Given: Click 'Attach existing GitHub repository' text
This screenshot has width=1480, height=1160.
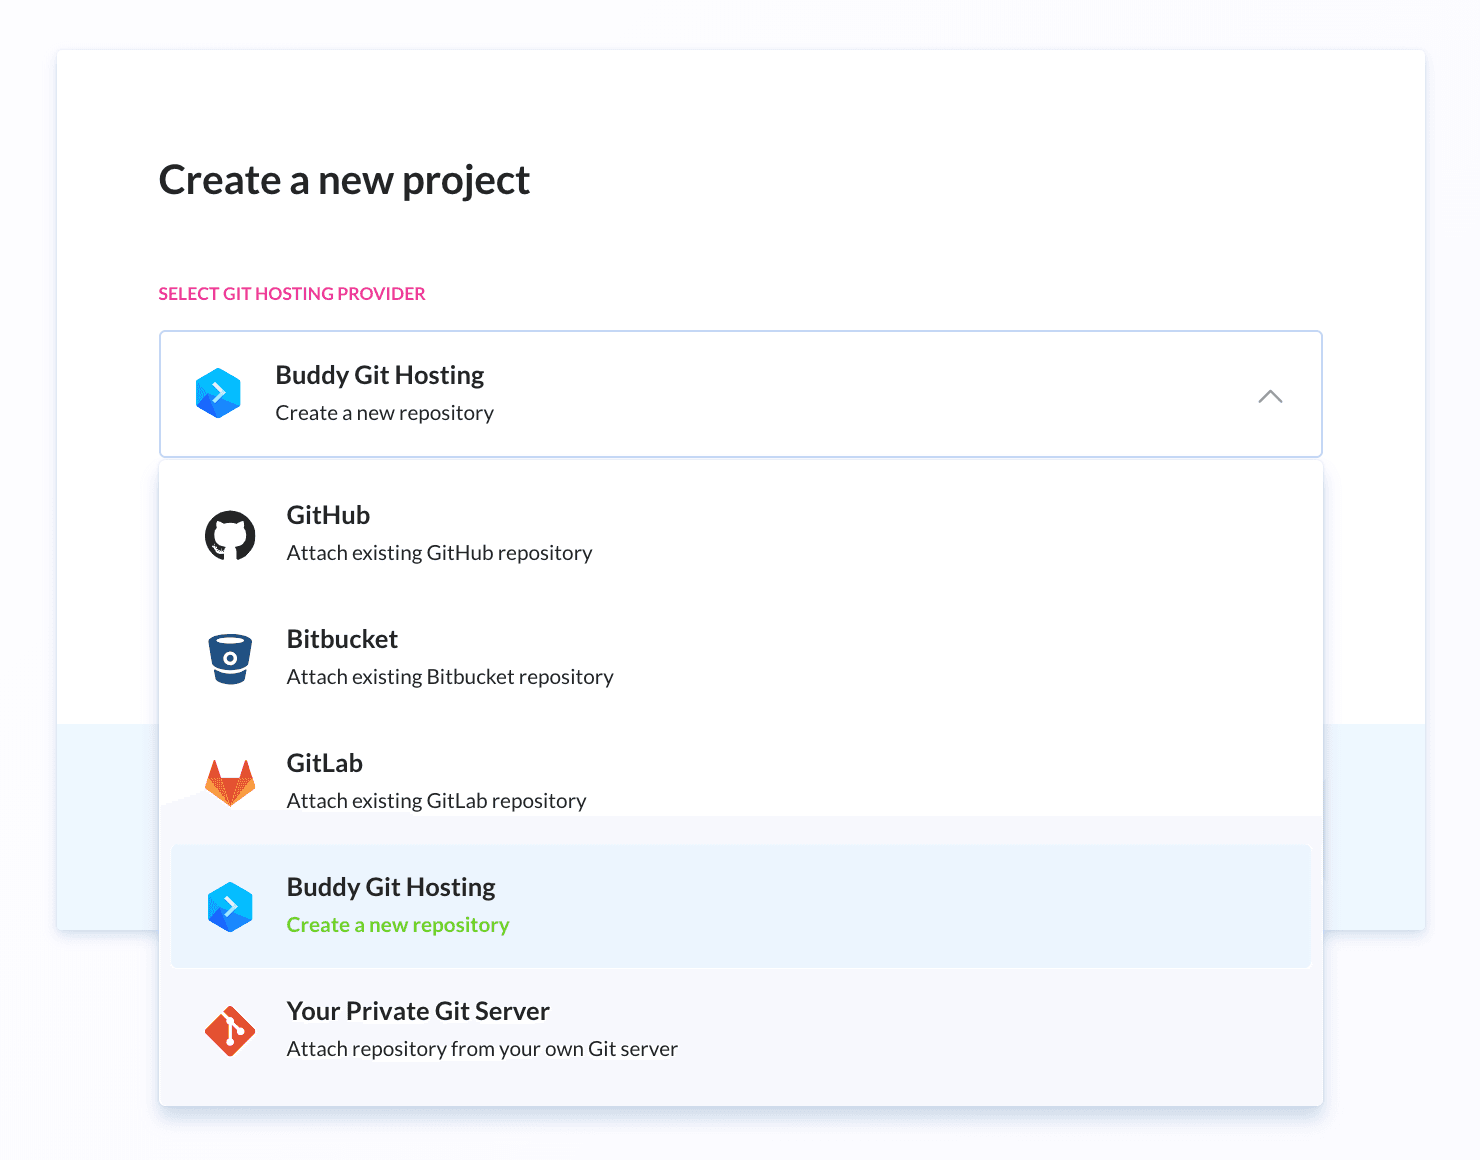Looking at the screenshot, I should point(439,553).
